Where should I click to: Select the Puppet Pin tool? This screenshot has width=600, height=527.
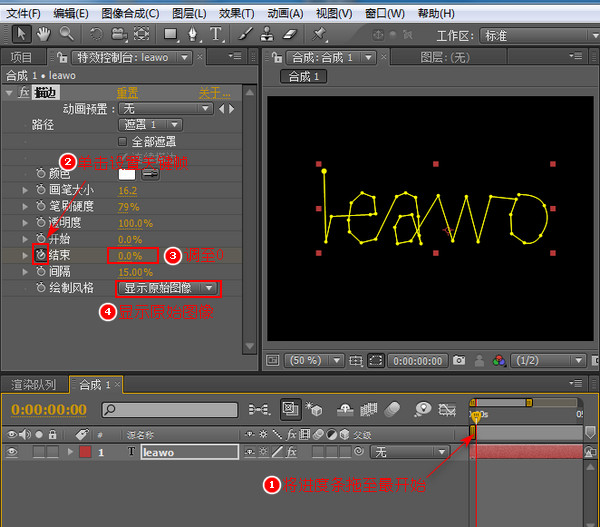[318, 34]
